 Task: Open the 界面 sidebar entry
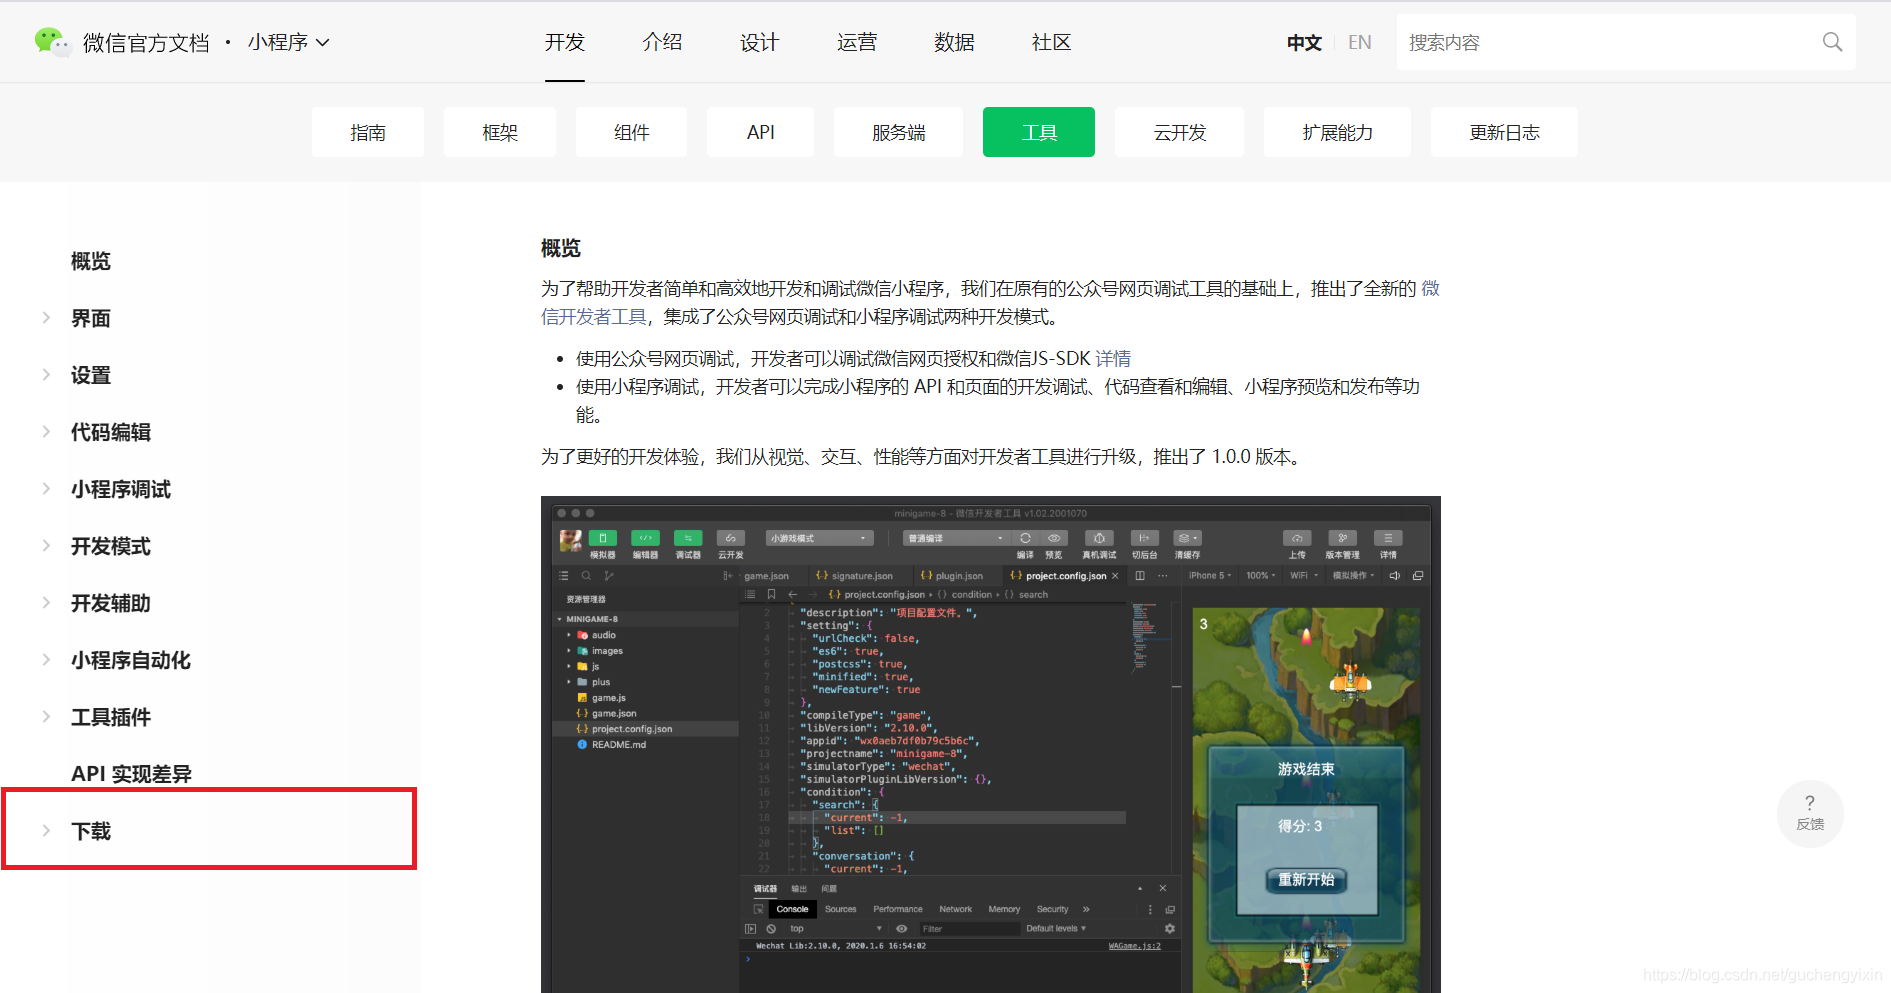click(x=91, y=318)
